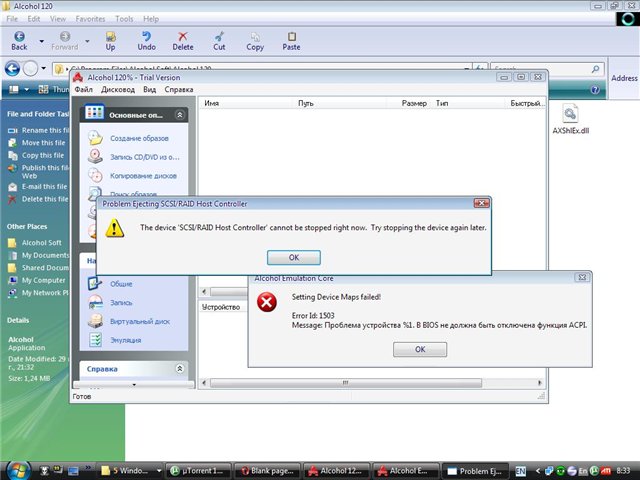Click the Запись settings icon
The height and width of the screenshot is (480, 640).
coord(95,302)
